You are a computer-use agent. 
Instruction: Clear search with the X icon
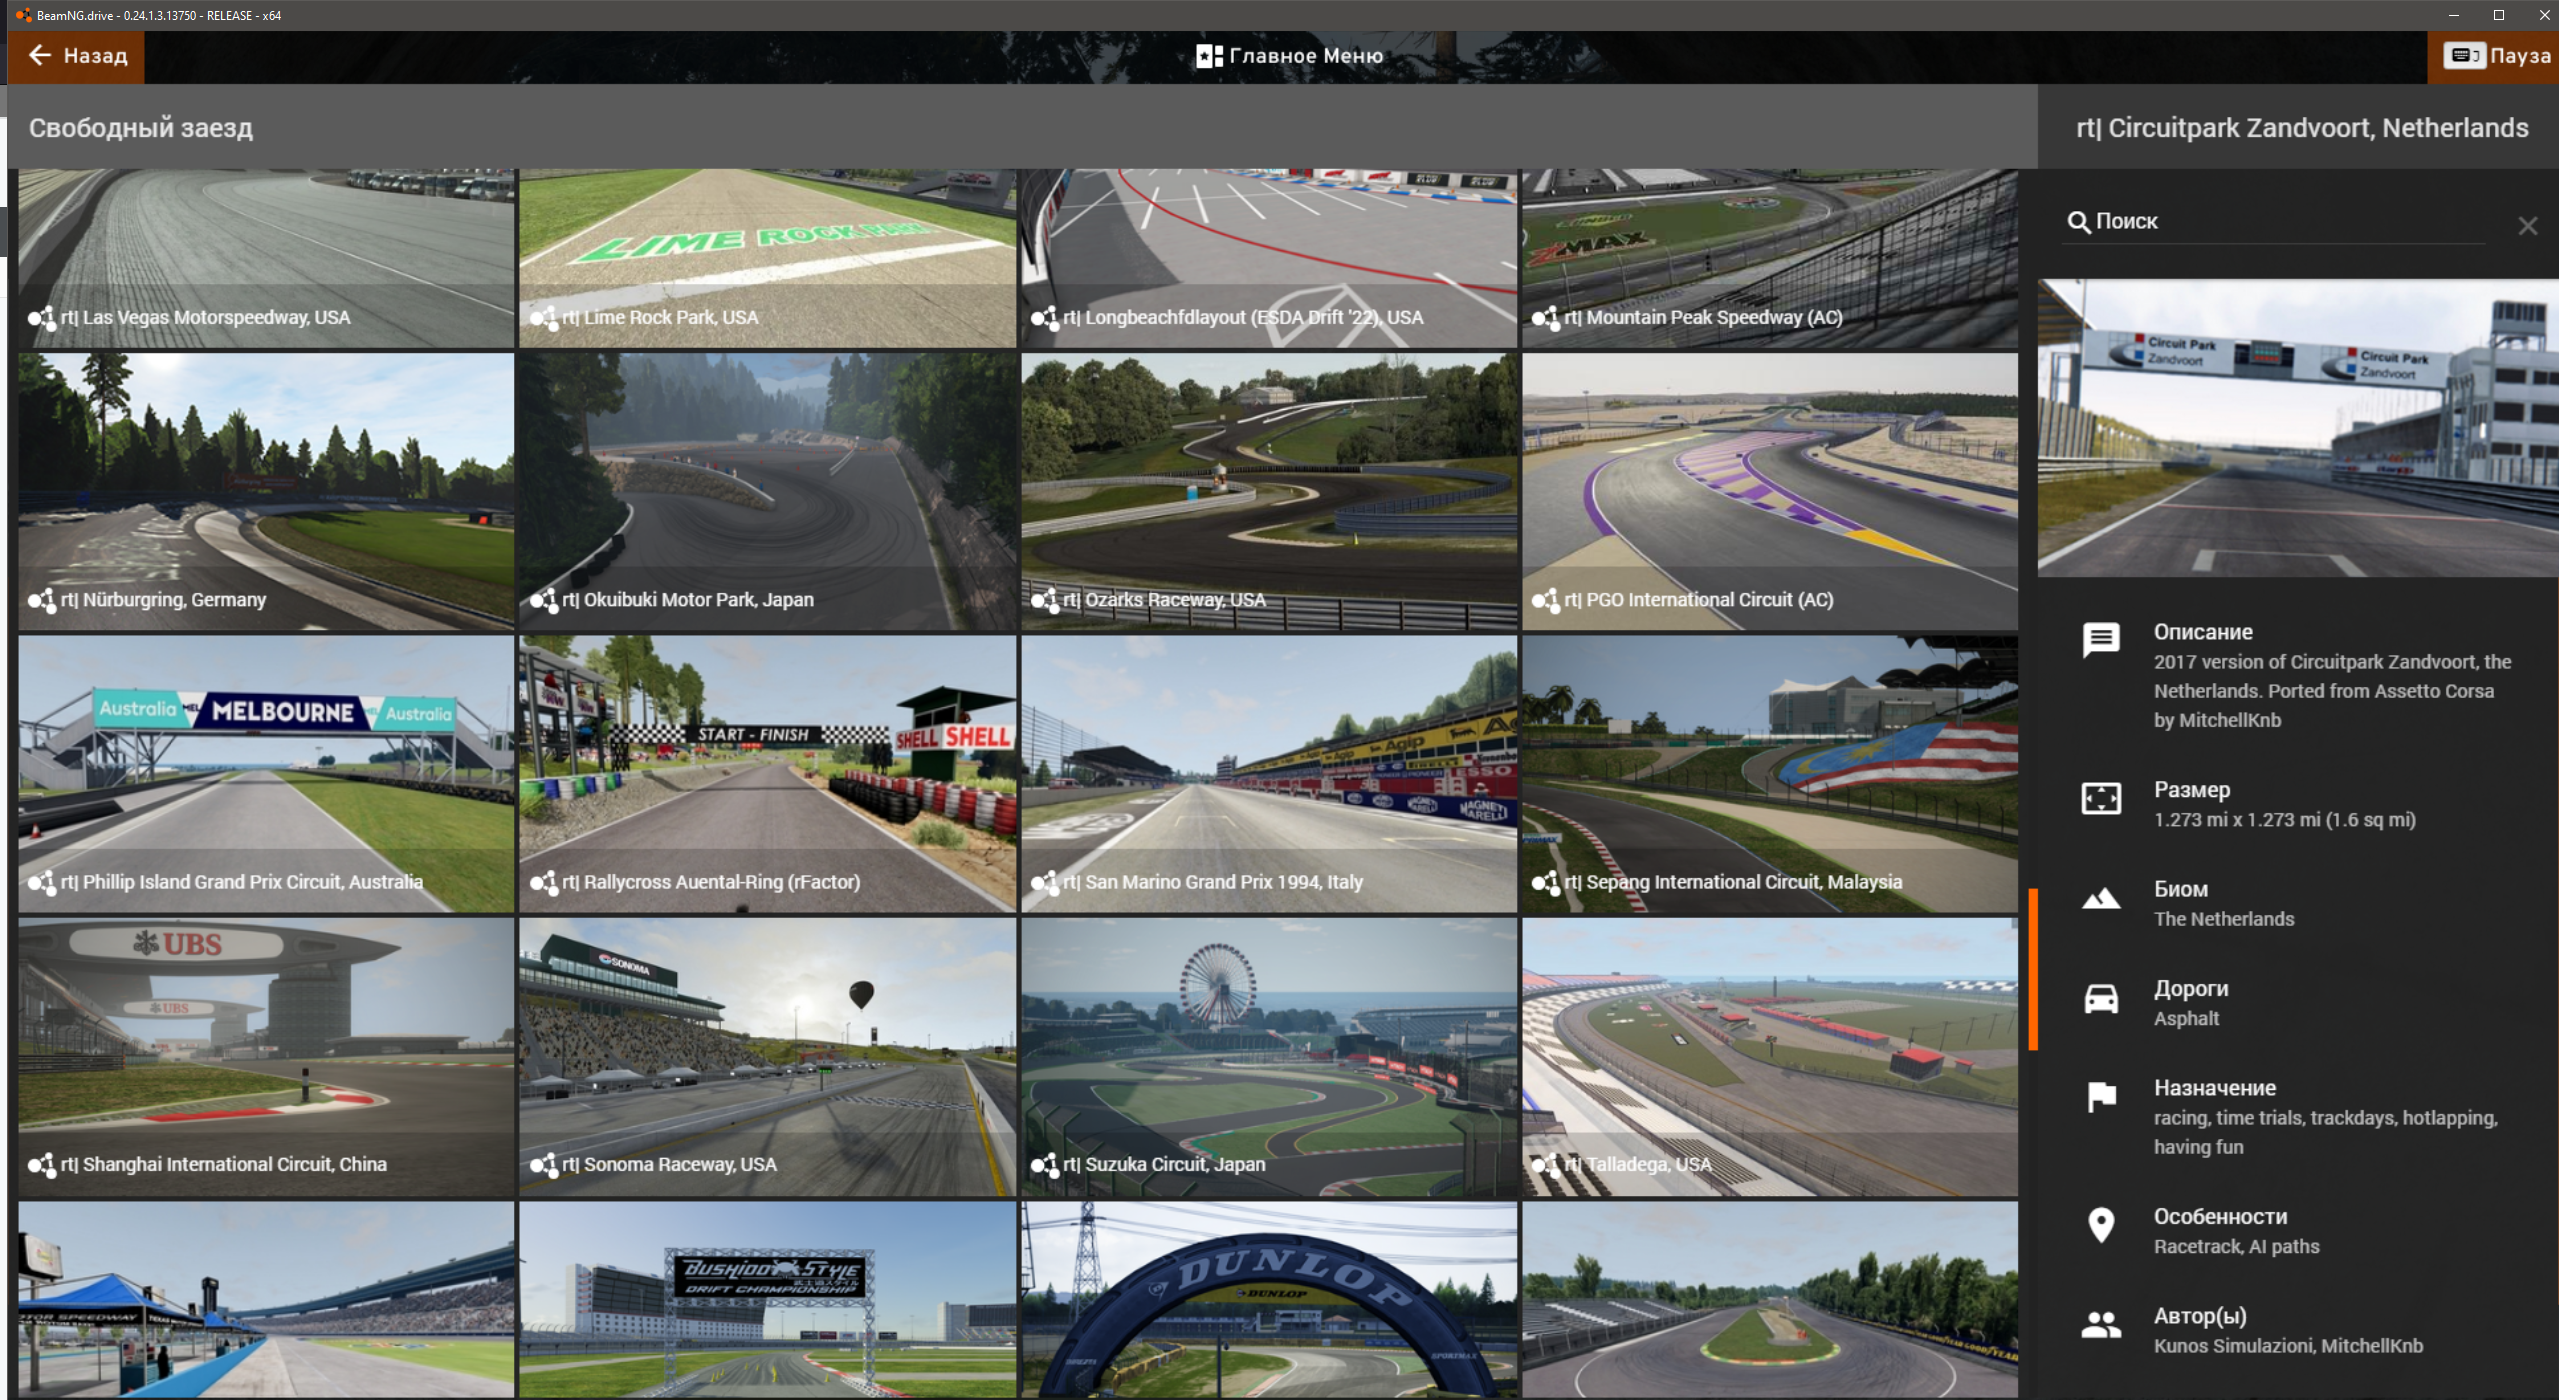coord(2527,226)
